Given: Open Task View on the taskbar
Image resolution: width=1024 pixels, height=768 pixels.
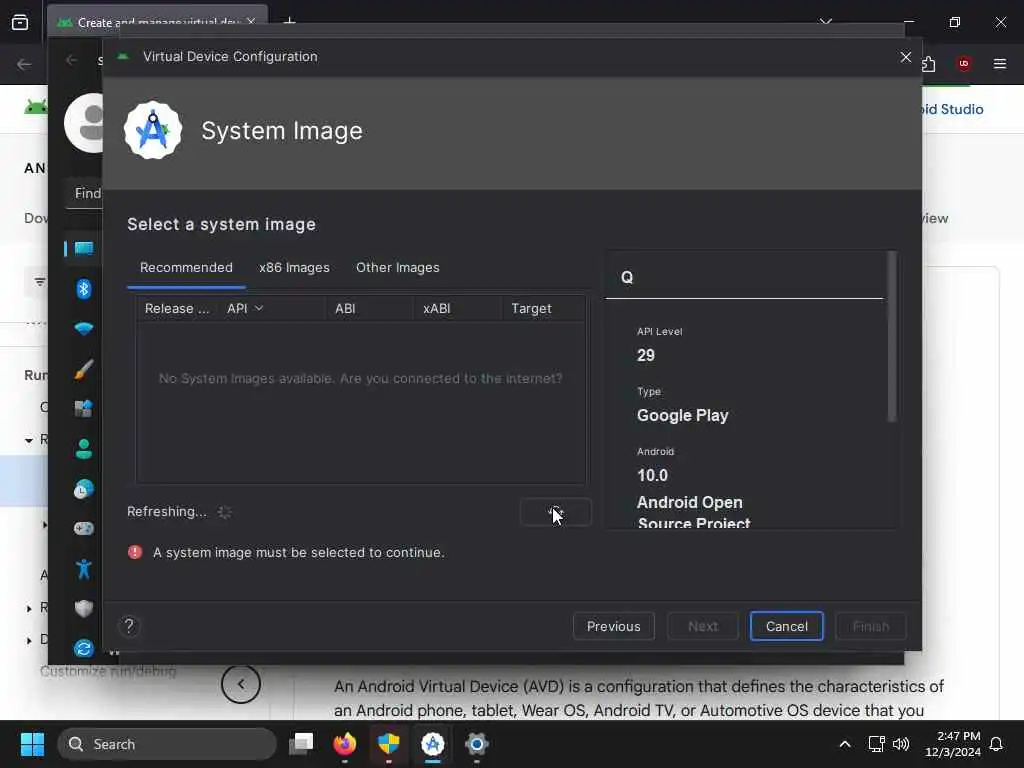Looking at the screenshot, I should [301, 744].
